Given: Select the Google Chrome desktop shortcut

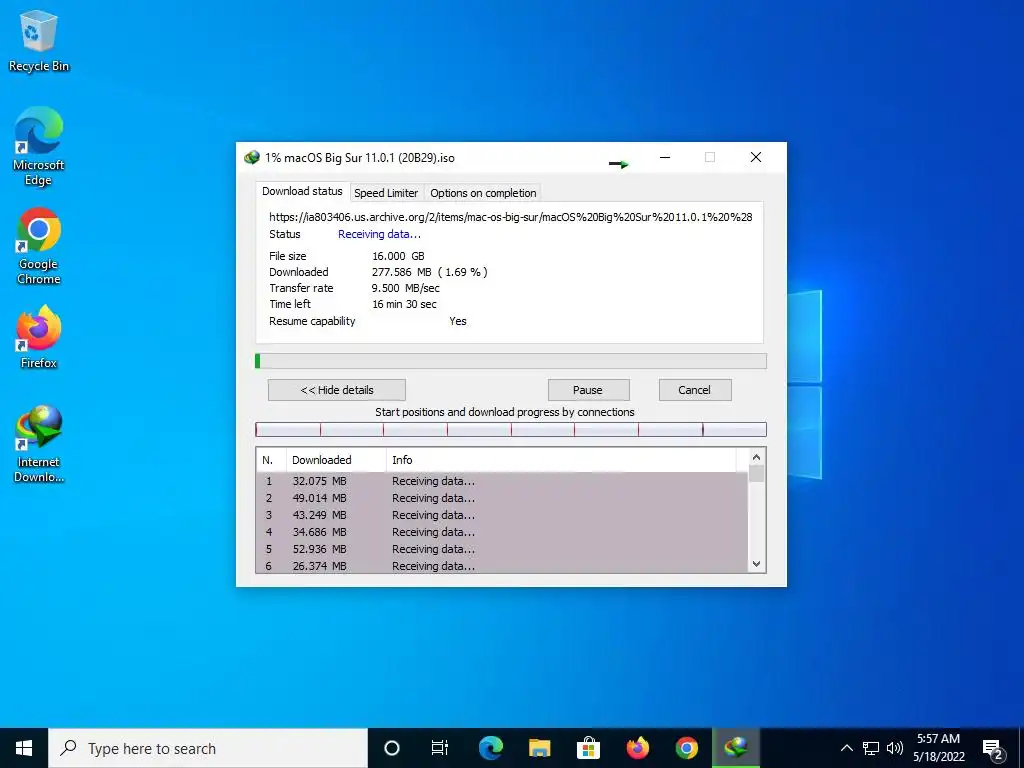Looking at the screenshot, I should [39, 246].
